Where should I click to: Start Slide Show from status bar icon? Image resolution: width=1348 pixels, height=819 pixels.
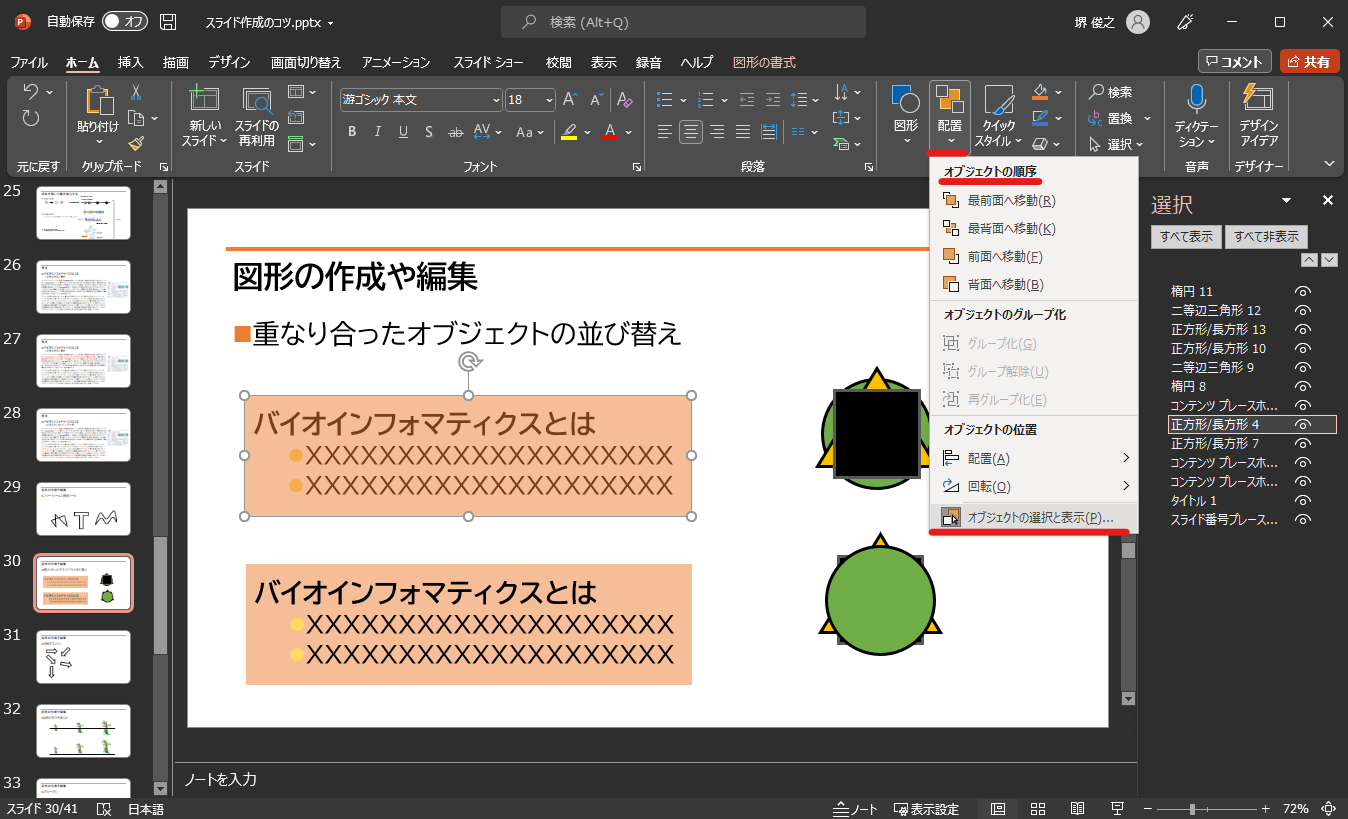coord(1117,808)
